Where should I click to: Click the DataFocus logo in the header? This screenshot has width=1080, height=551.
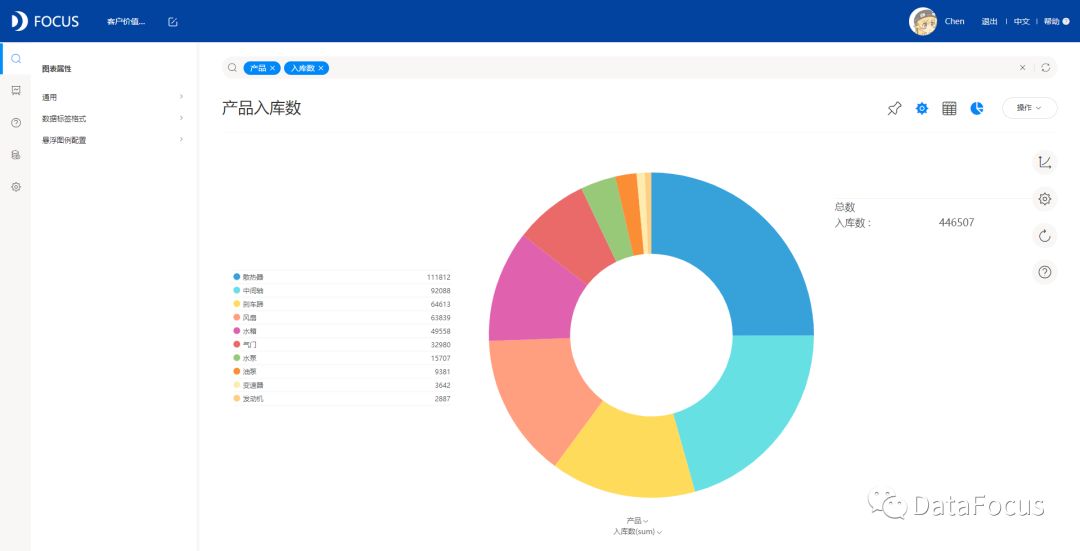point(45,21)
